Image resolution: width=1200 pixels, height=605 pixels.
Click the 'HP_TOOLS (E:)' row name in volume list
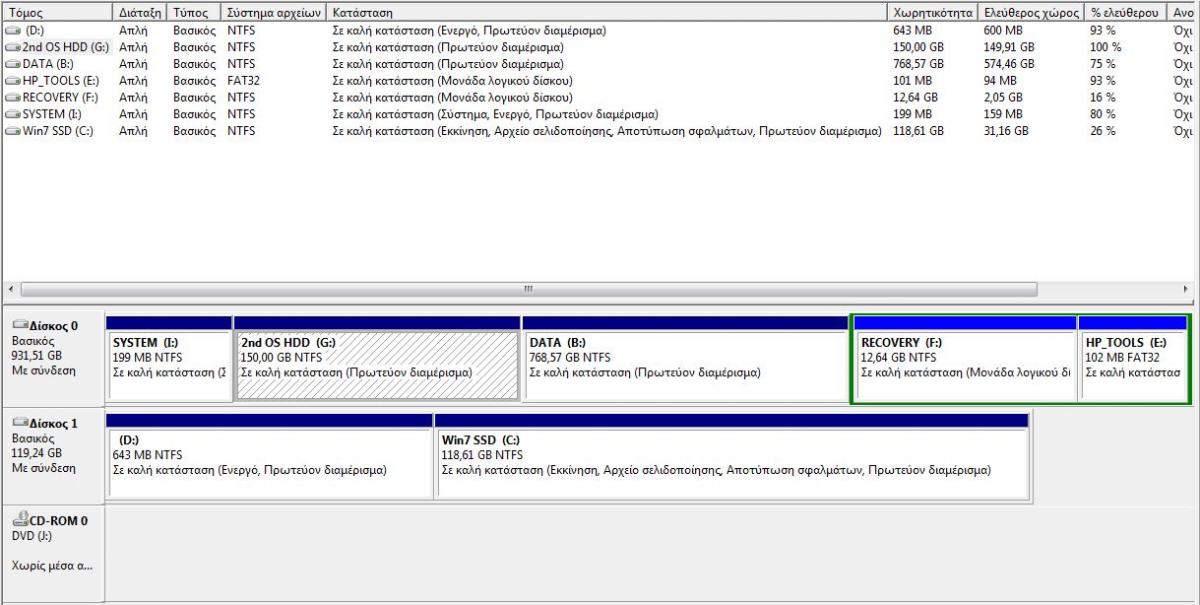(61, 81)
